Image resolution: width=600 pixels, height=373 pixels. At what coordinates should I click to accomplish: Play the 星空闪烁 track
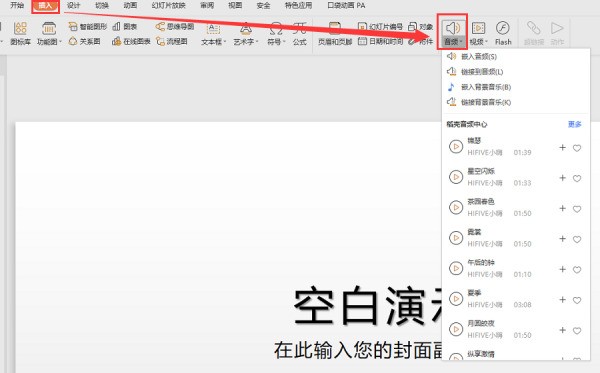click(x=456, y=177)
